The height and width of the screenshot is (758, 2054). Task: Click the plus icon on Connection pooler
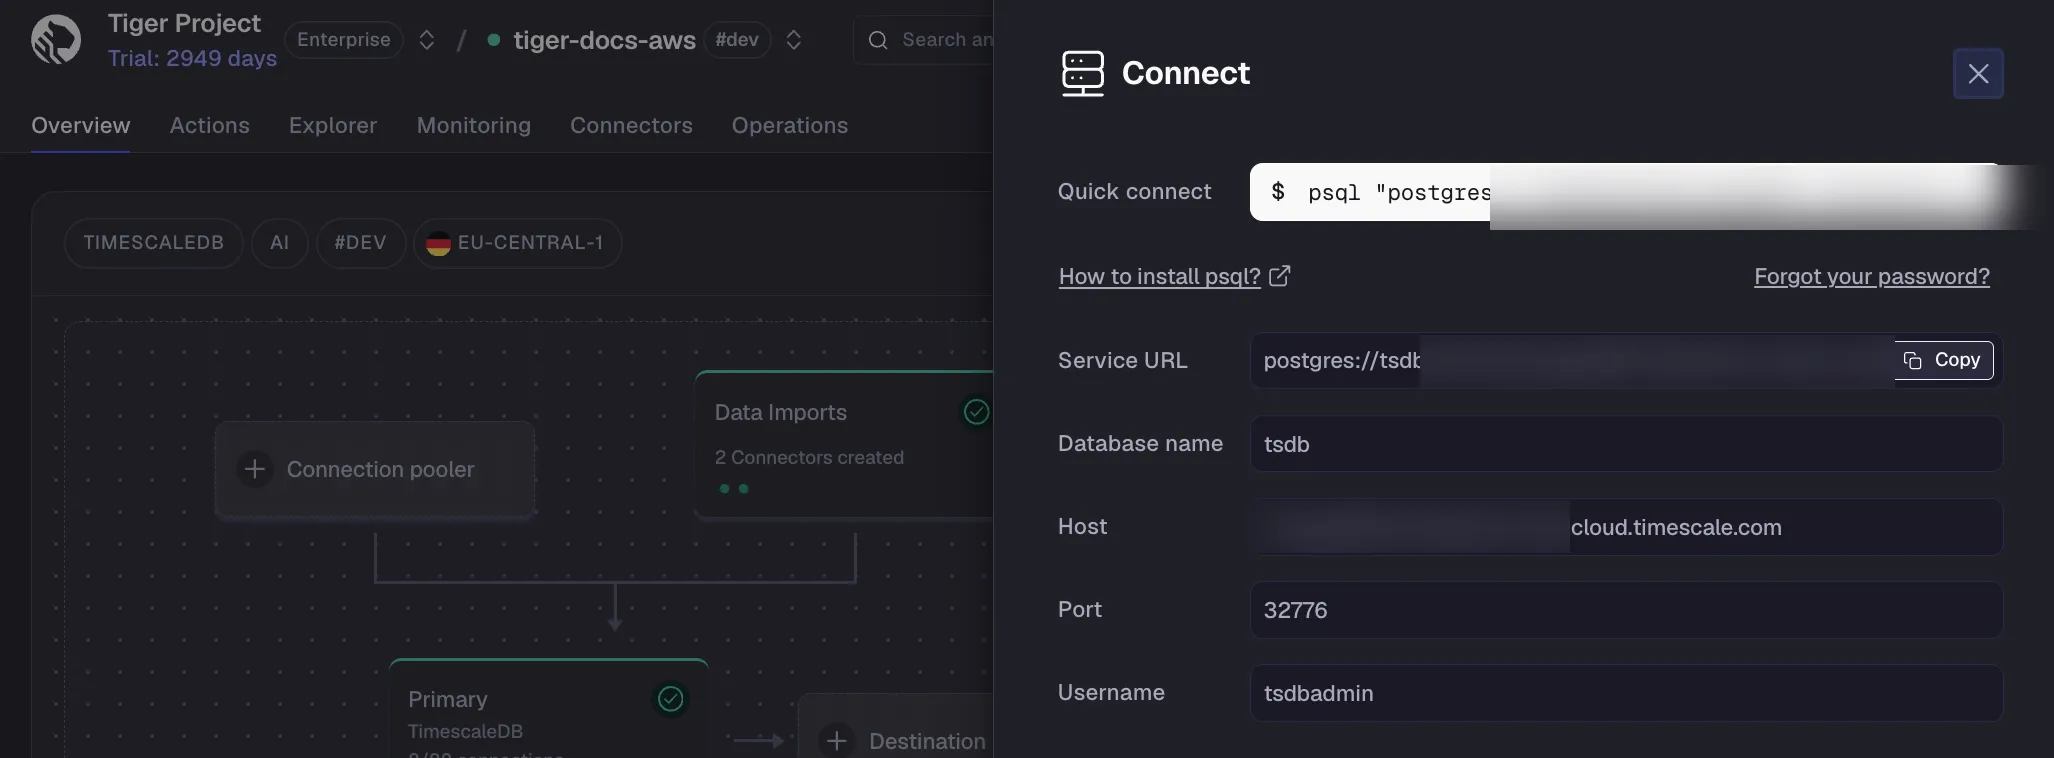coord(255,469)
